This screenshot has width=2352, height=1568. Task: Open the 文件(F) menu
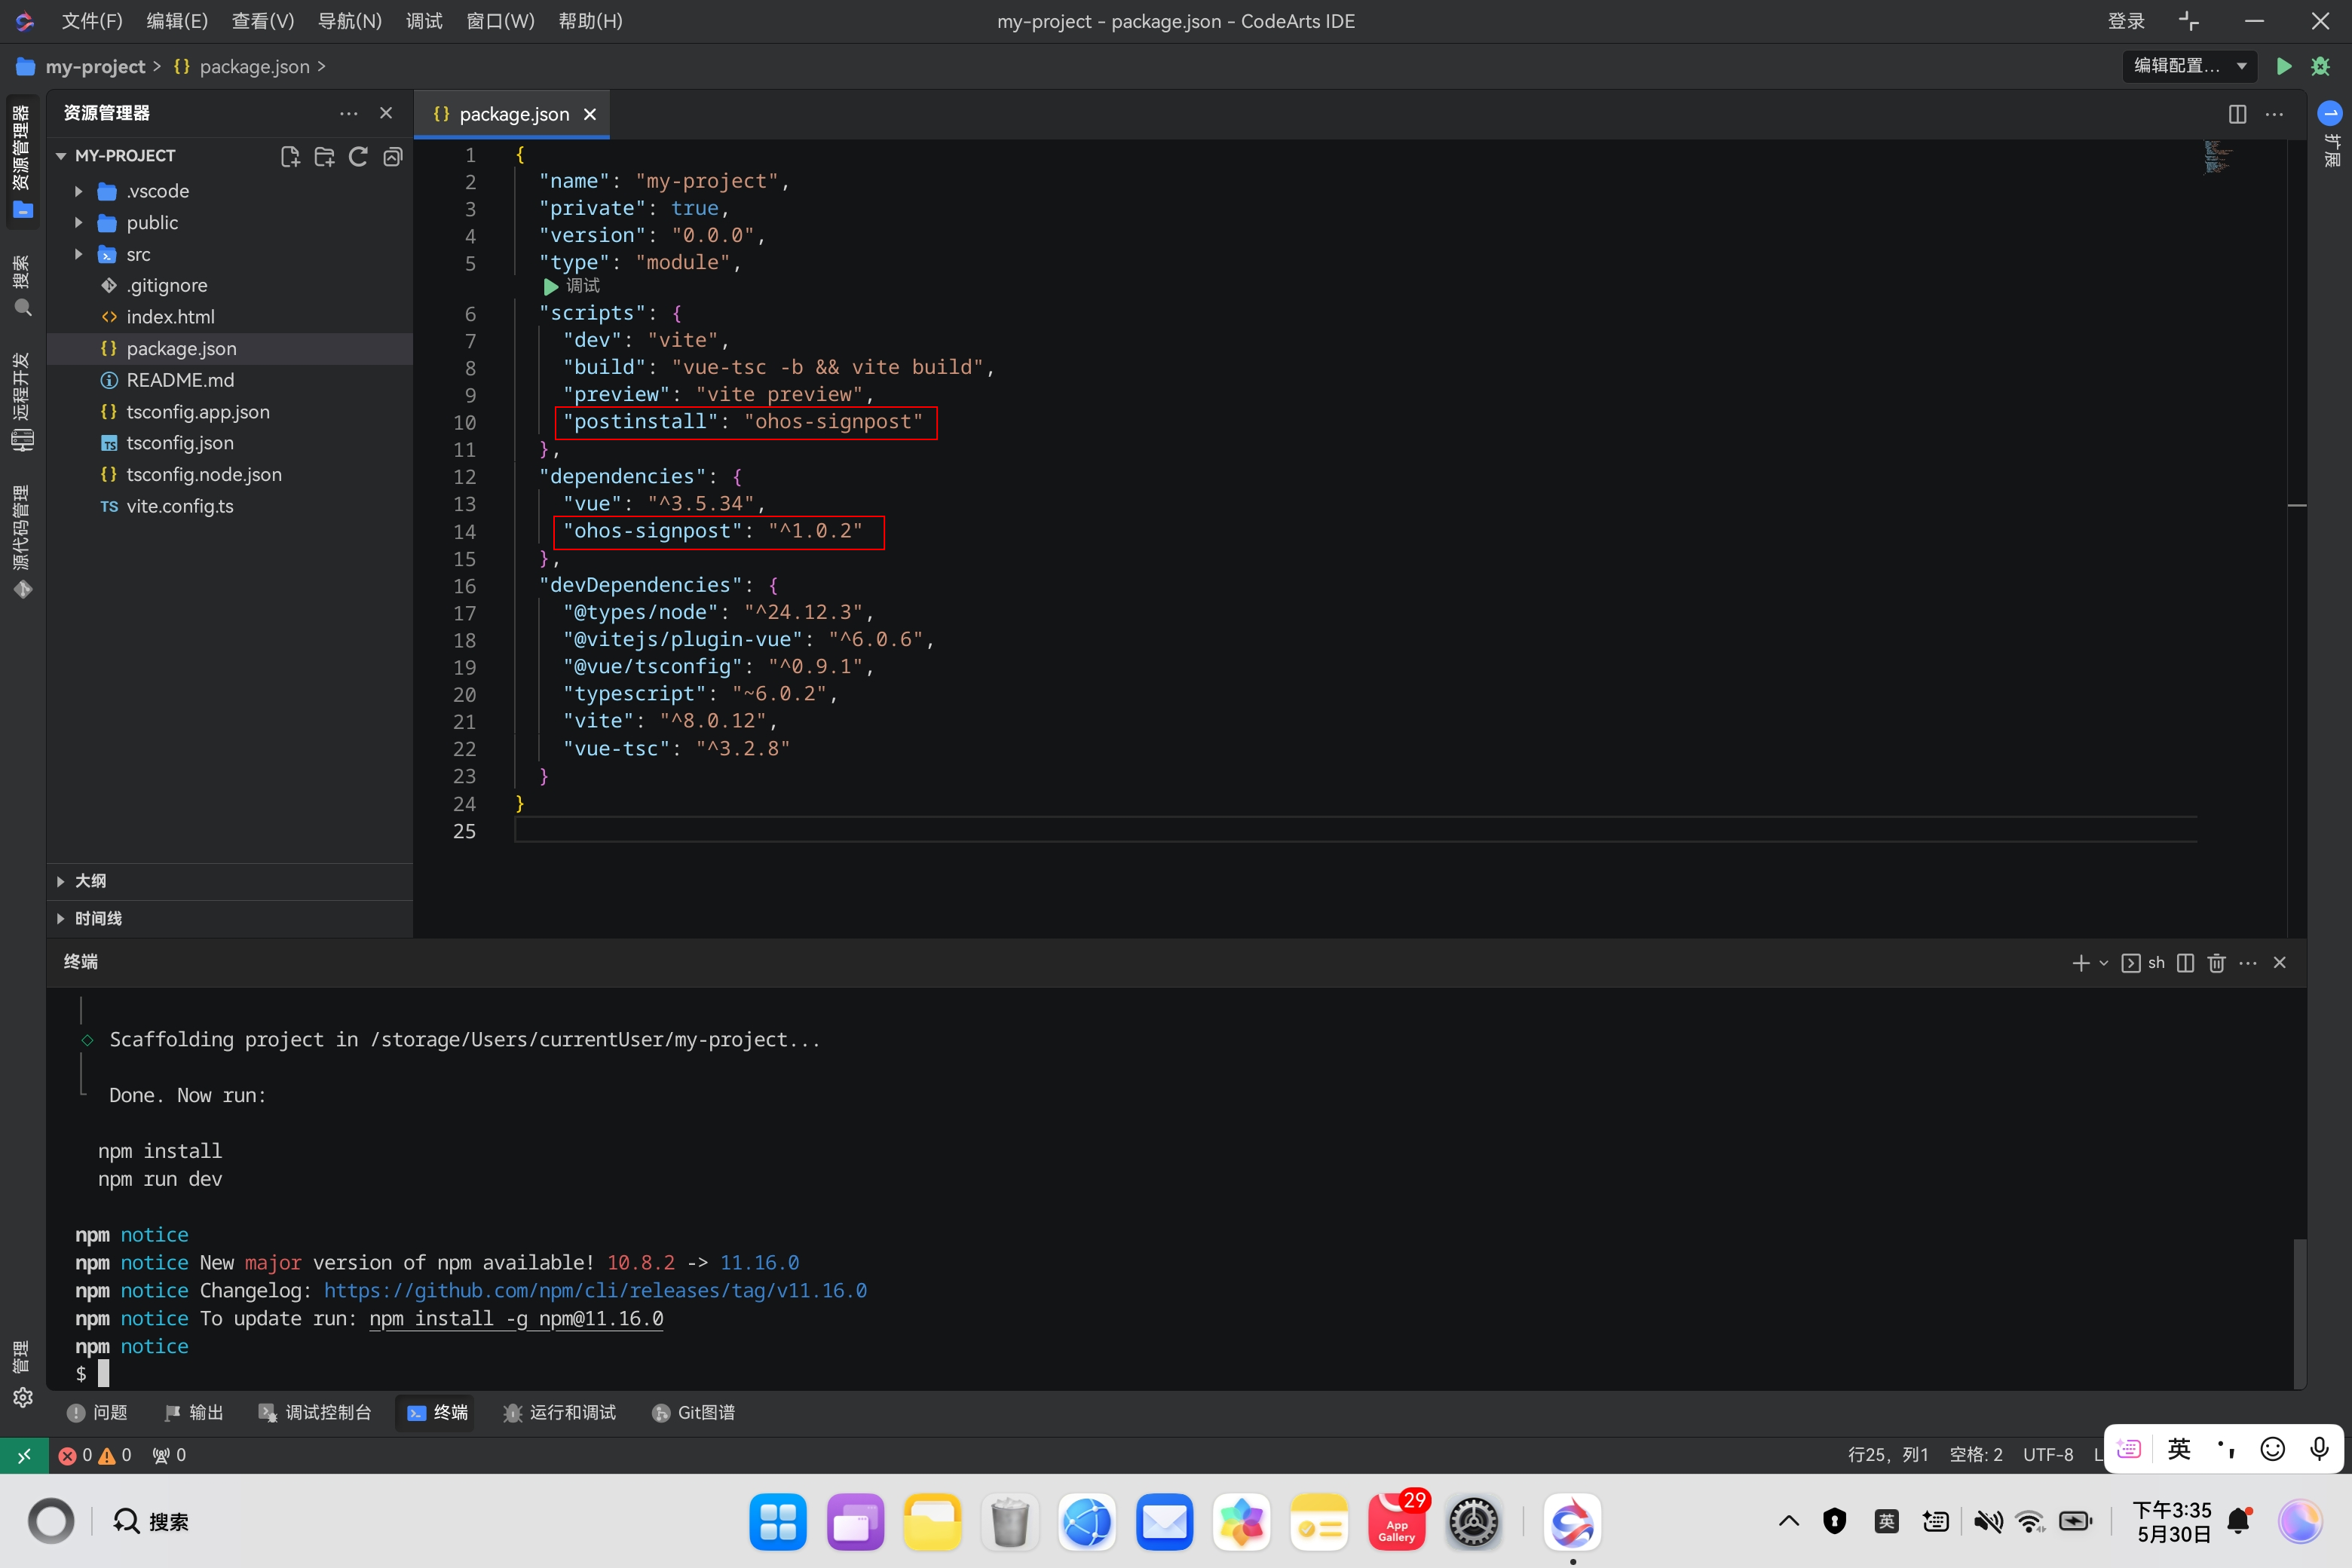(x=92, y=21)
